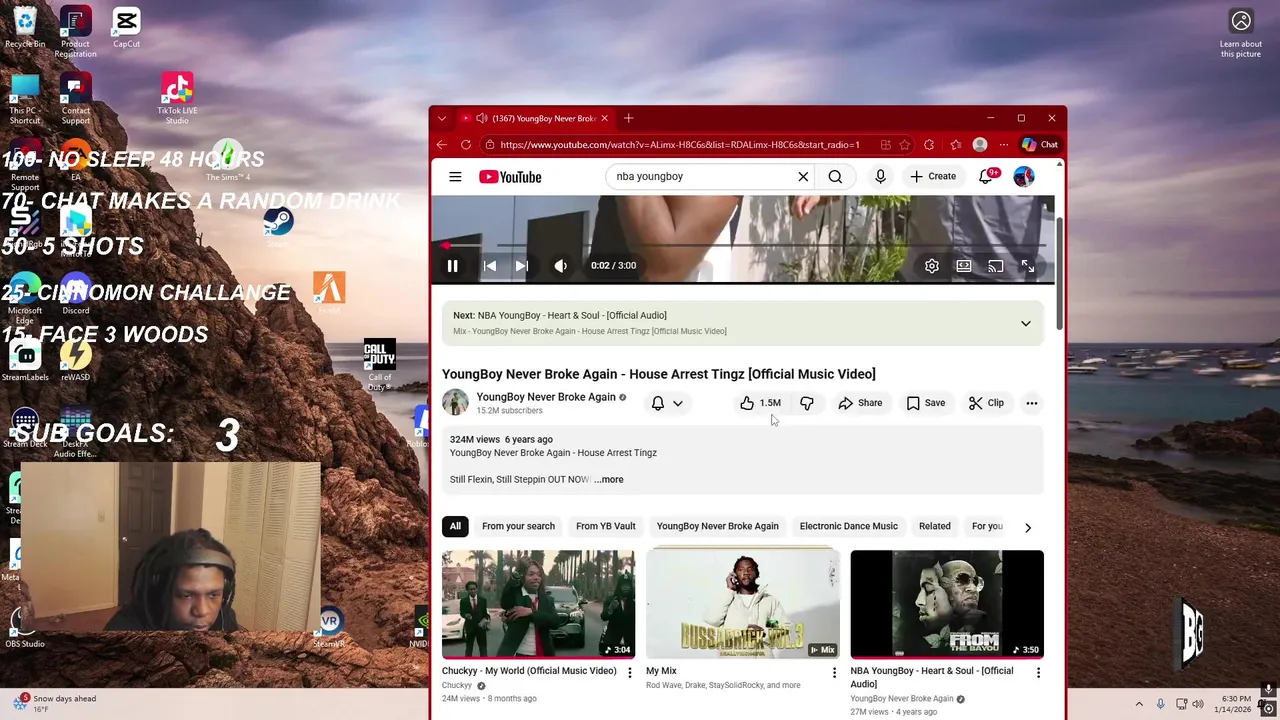Open Copilot Chat in browser

coord(1039,145)
